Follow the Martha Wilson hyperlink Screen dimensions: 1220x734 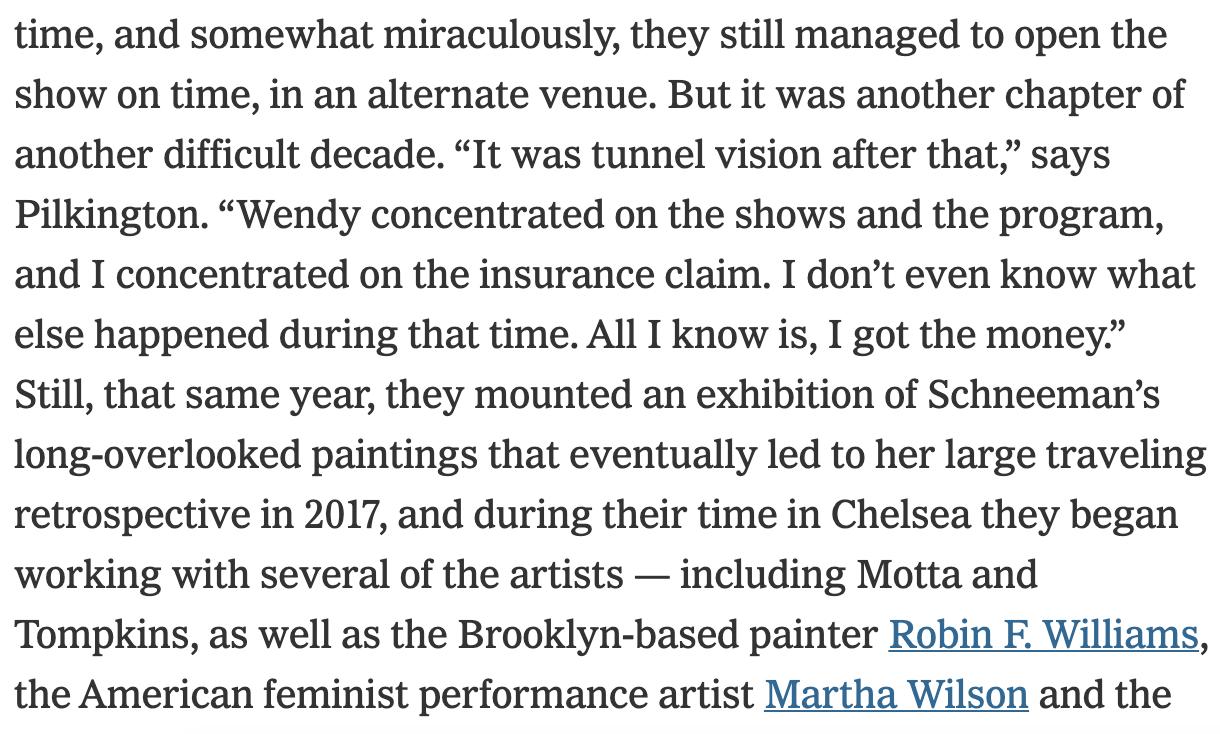[896, 695]
